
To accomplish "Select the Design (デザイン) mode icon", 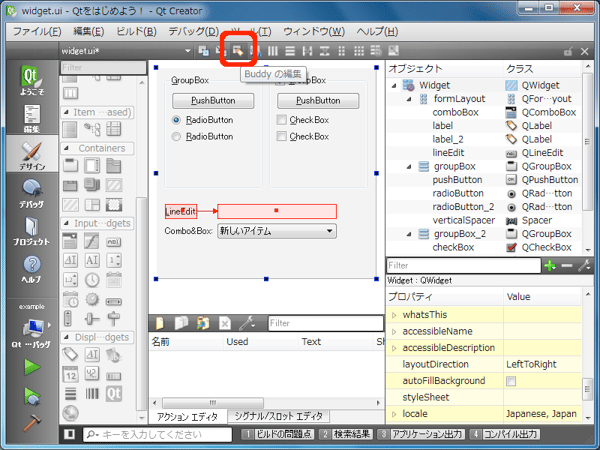I will coord(32,156).
